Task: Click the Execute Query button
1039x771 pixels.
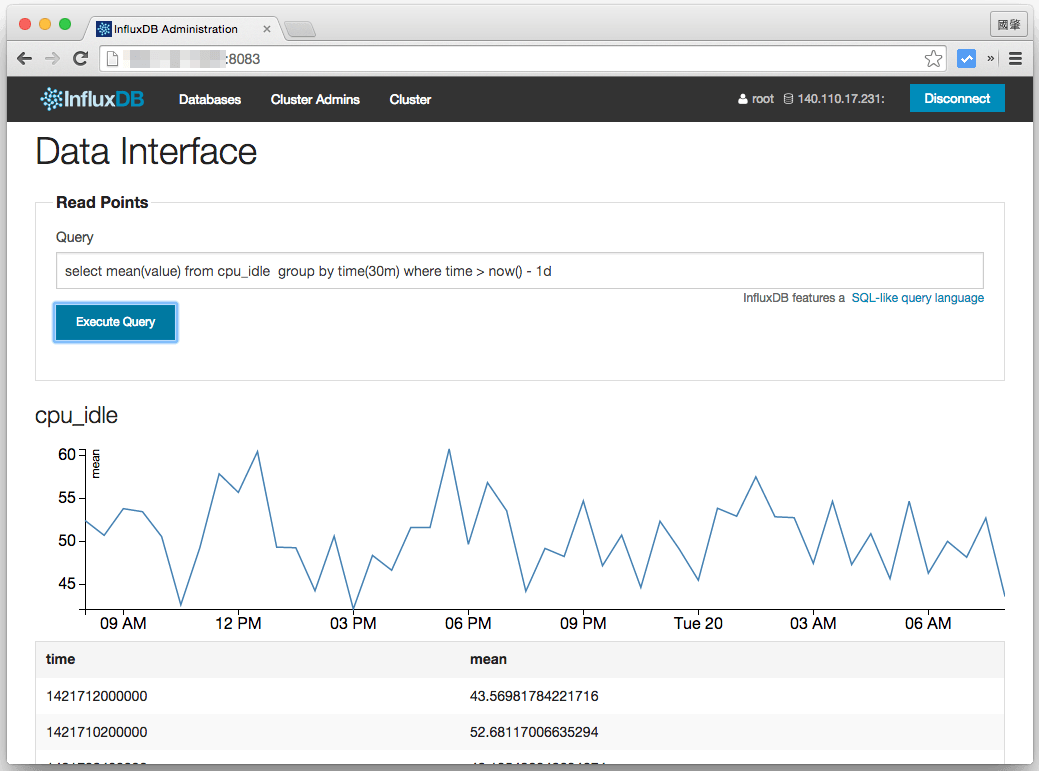Action: (115, 322)
